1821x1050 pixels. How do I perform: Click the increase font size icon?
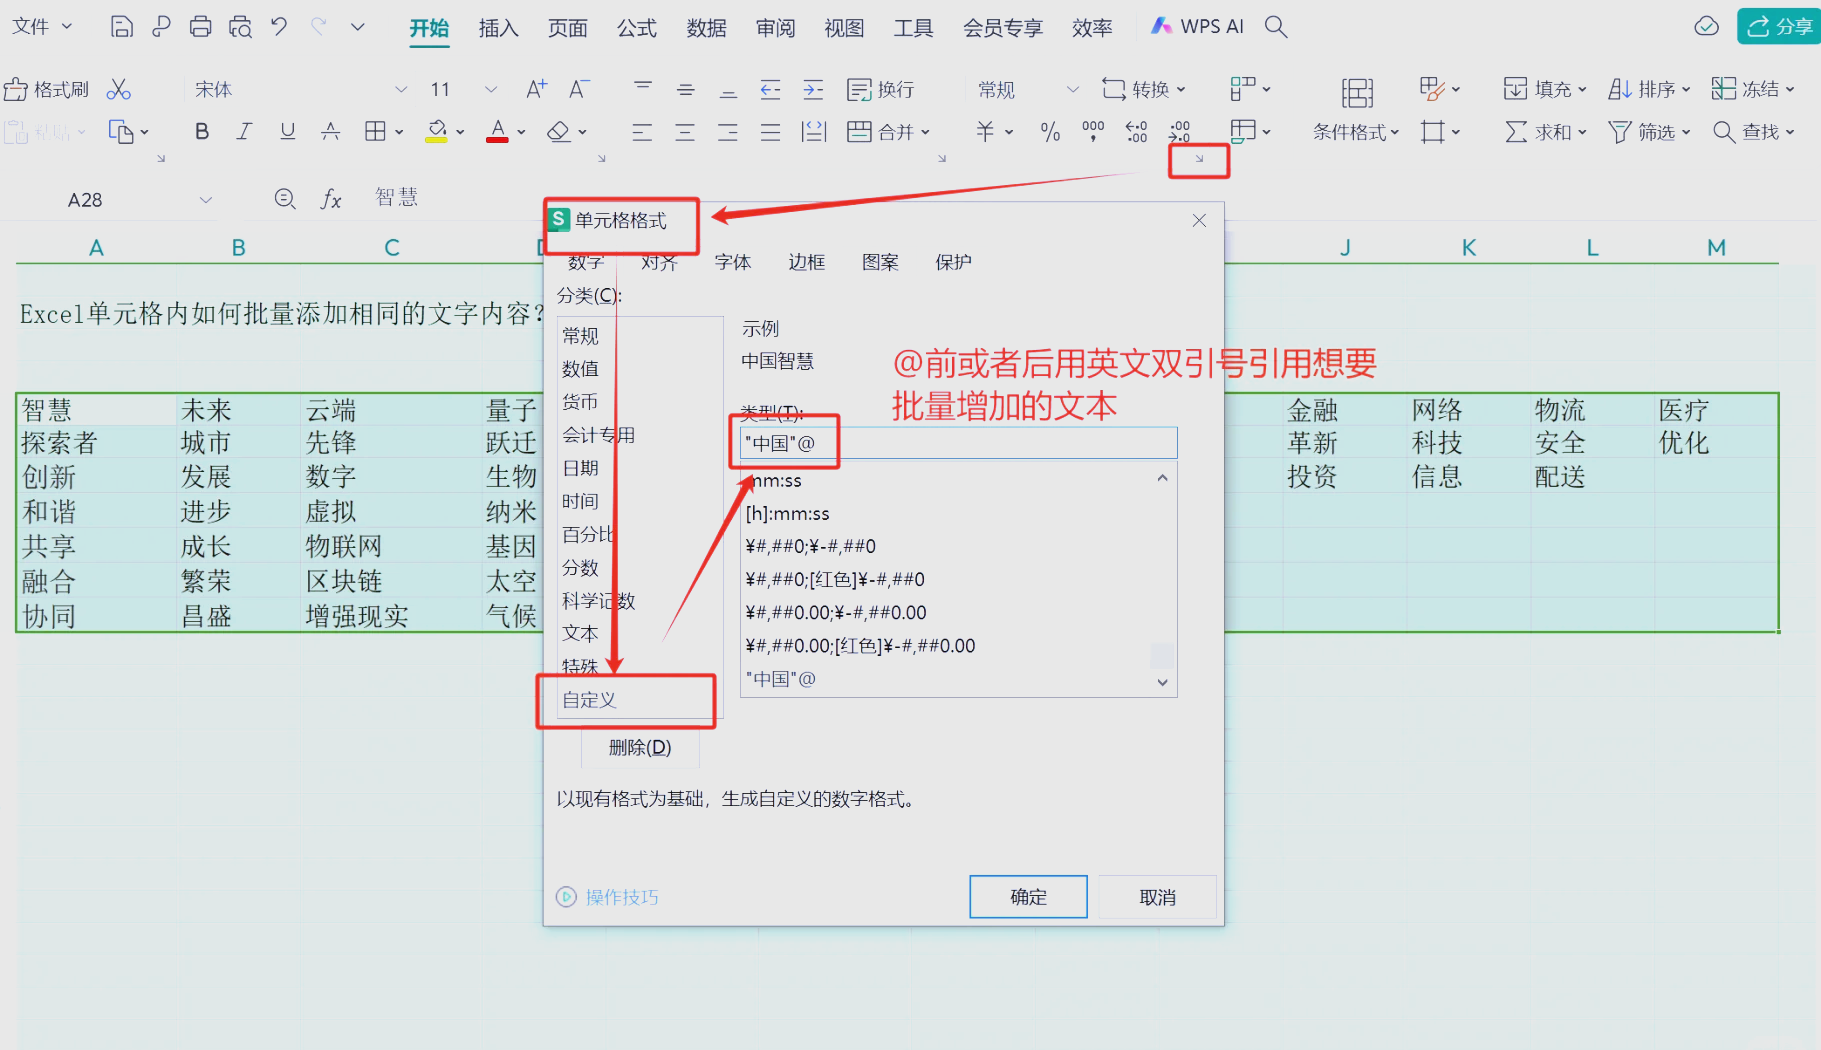click(537, 89)
